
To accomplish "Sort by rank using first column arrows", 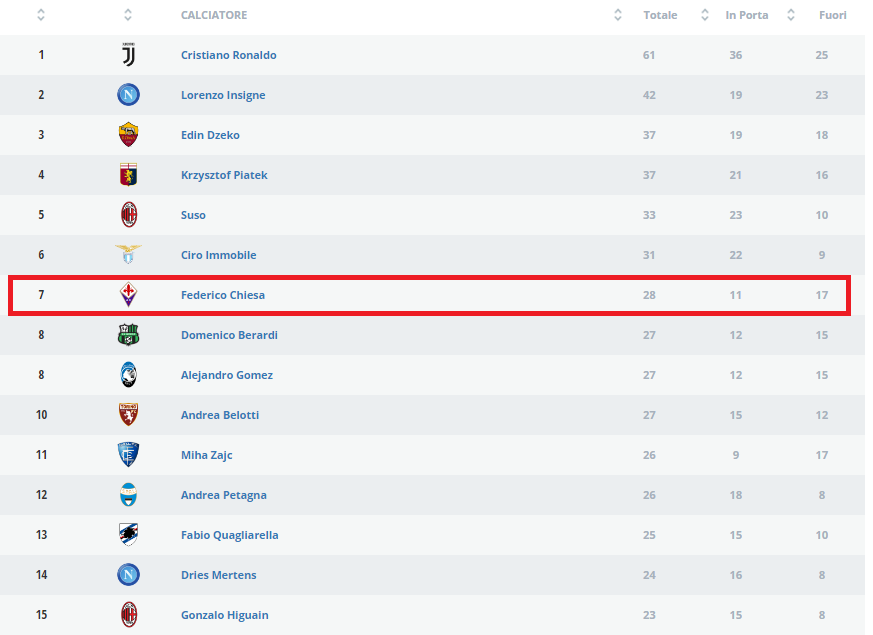I will [41, 15].
